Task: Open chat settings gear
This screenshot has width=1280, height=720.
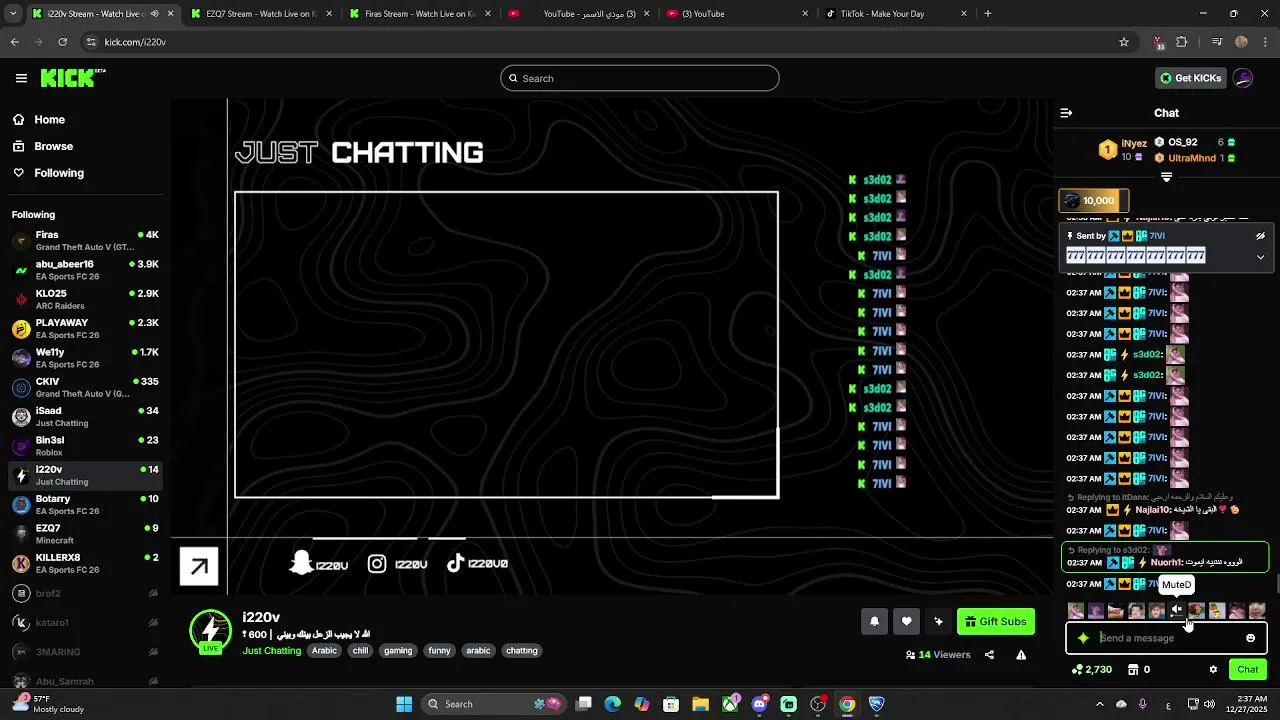Action: tap(1213, 669)
